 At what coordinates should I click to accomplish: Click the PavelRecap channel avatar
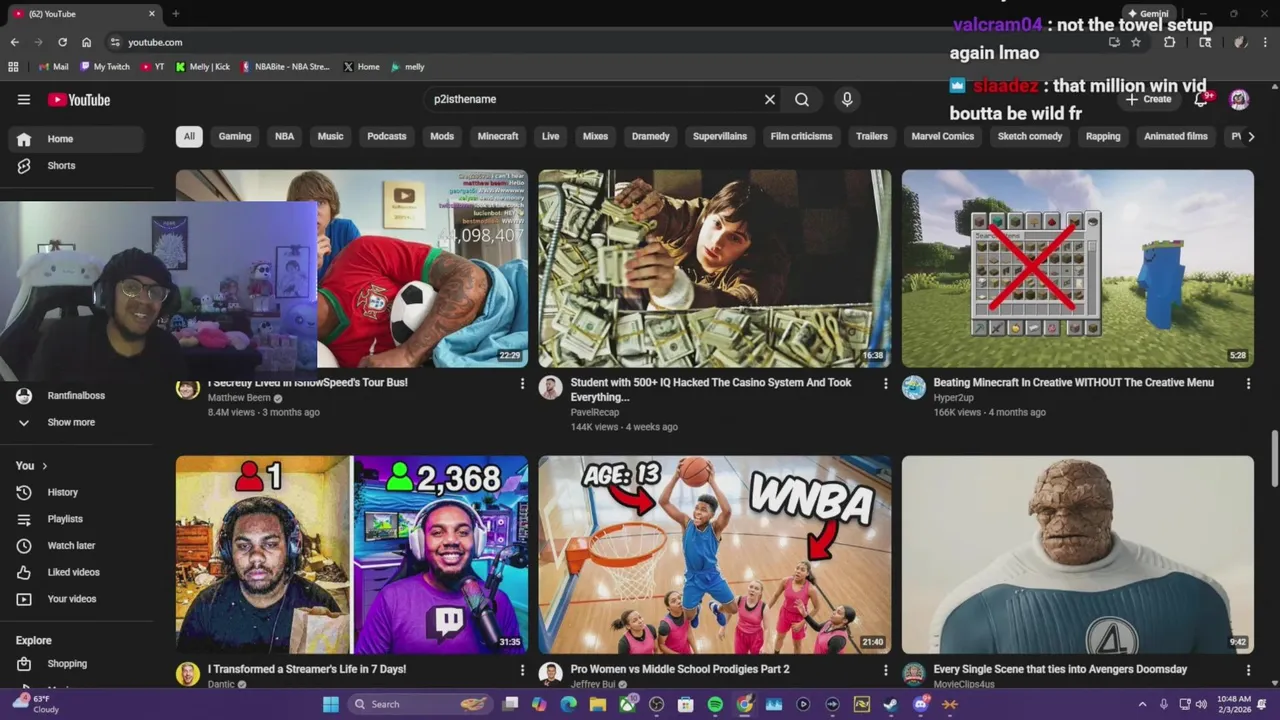551,388
